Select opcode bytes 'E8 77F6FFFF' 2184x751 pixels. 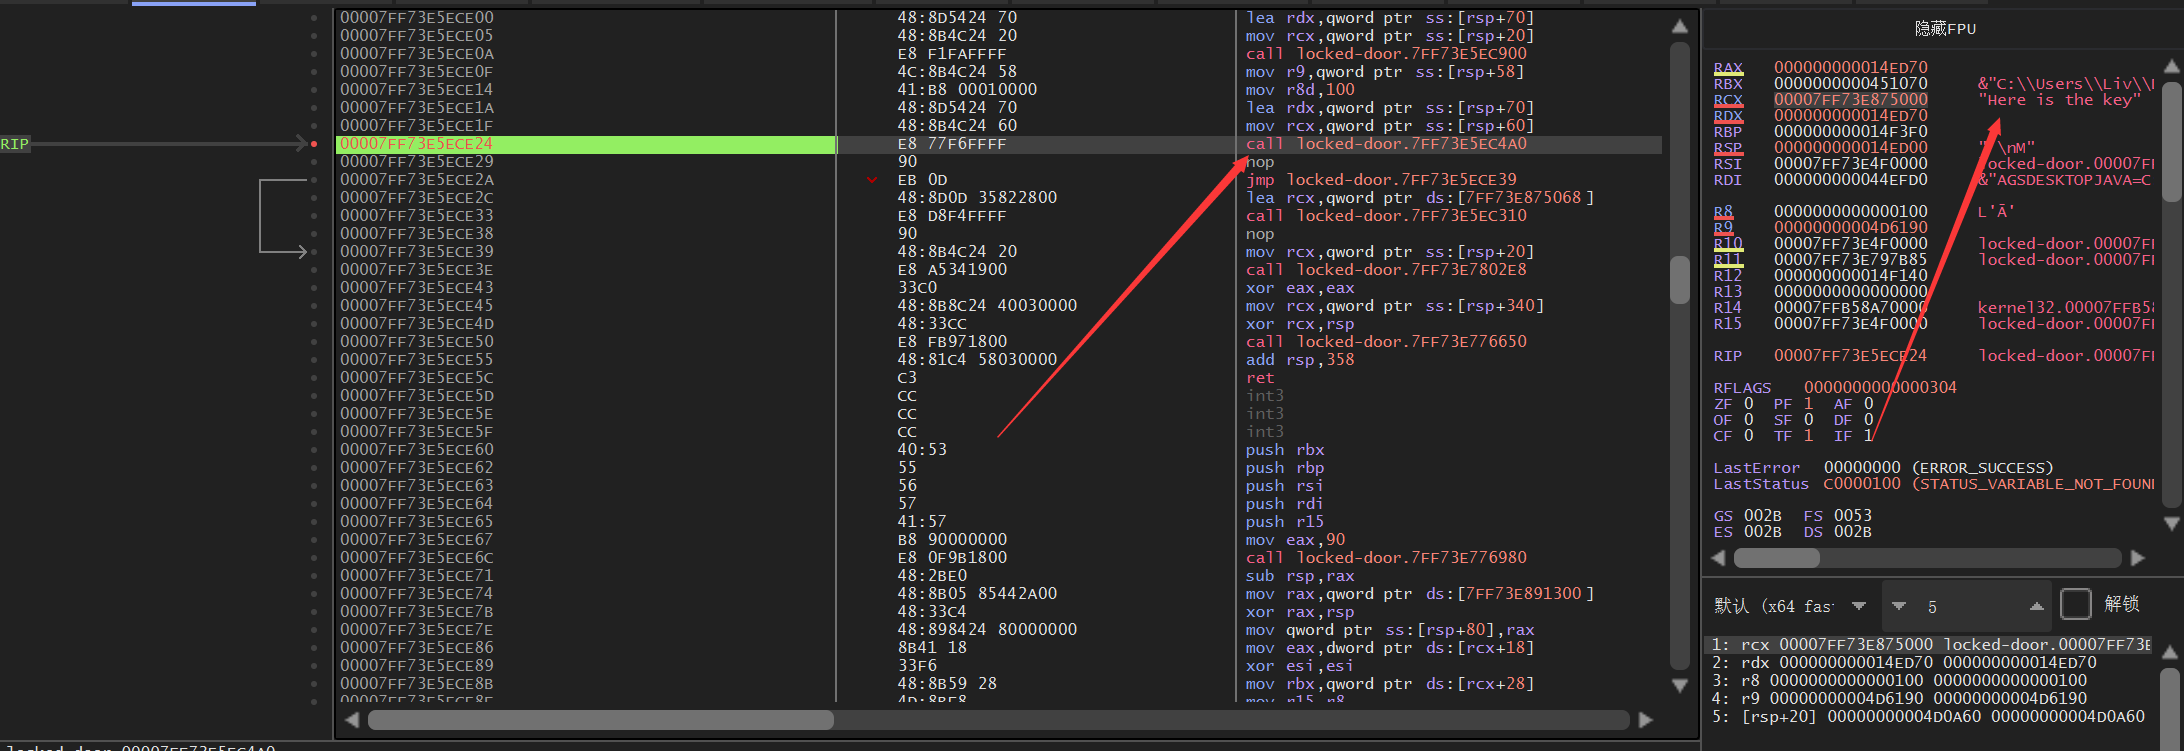952,144
